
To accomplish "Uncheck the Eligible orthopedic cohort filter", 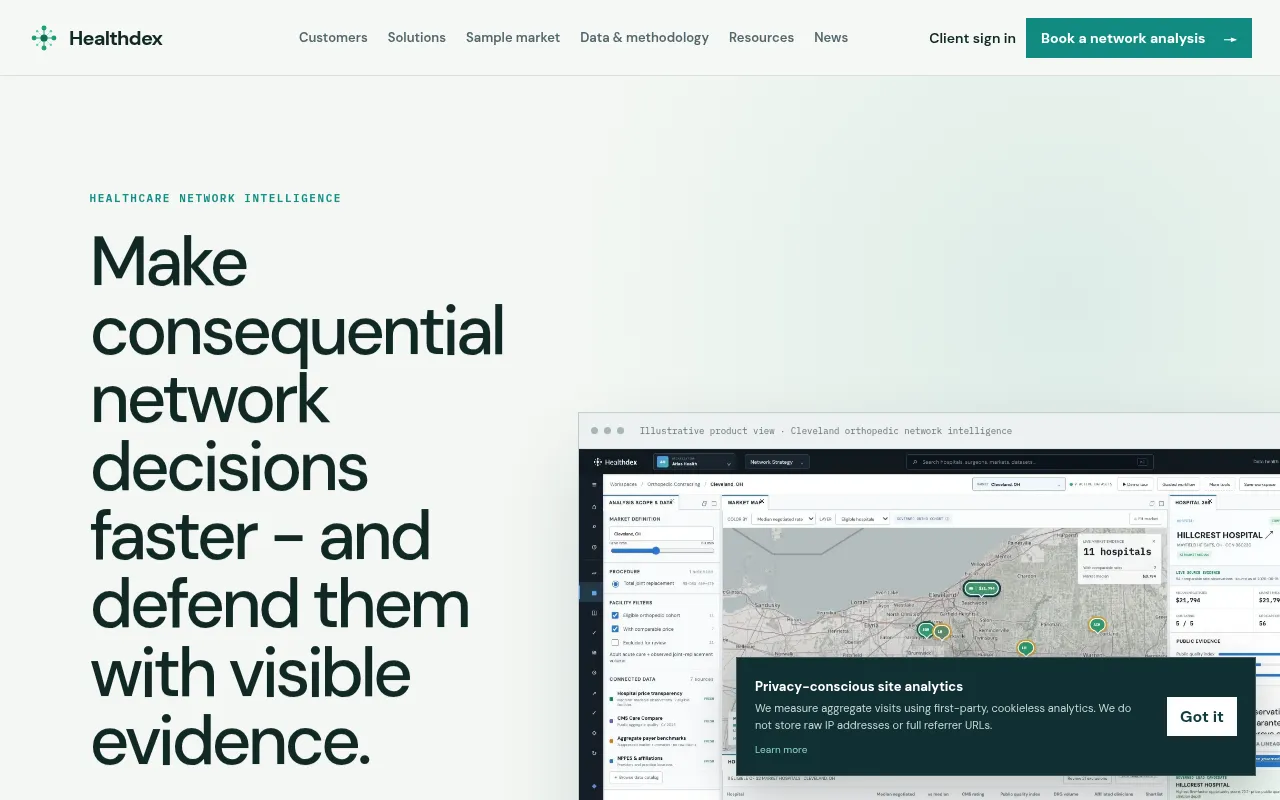I will point(615,615).
